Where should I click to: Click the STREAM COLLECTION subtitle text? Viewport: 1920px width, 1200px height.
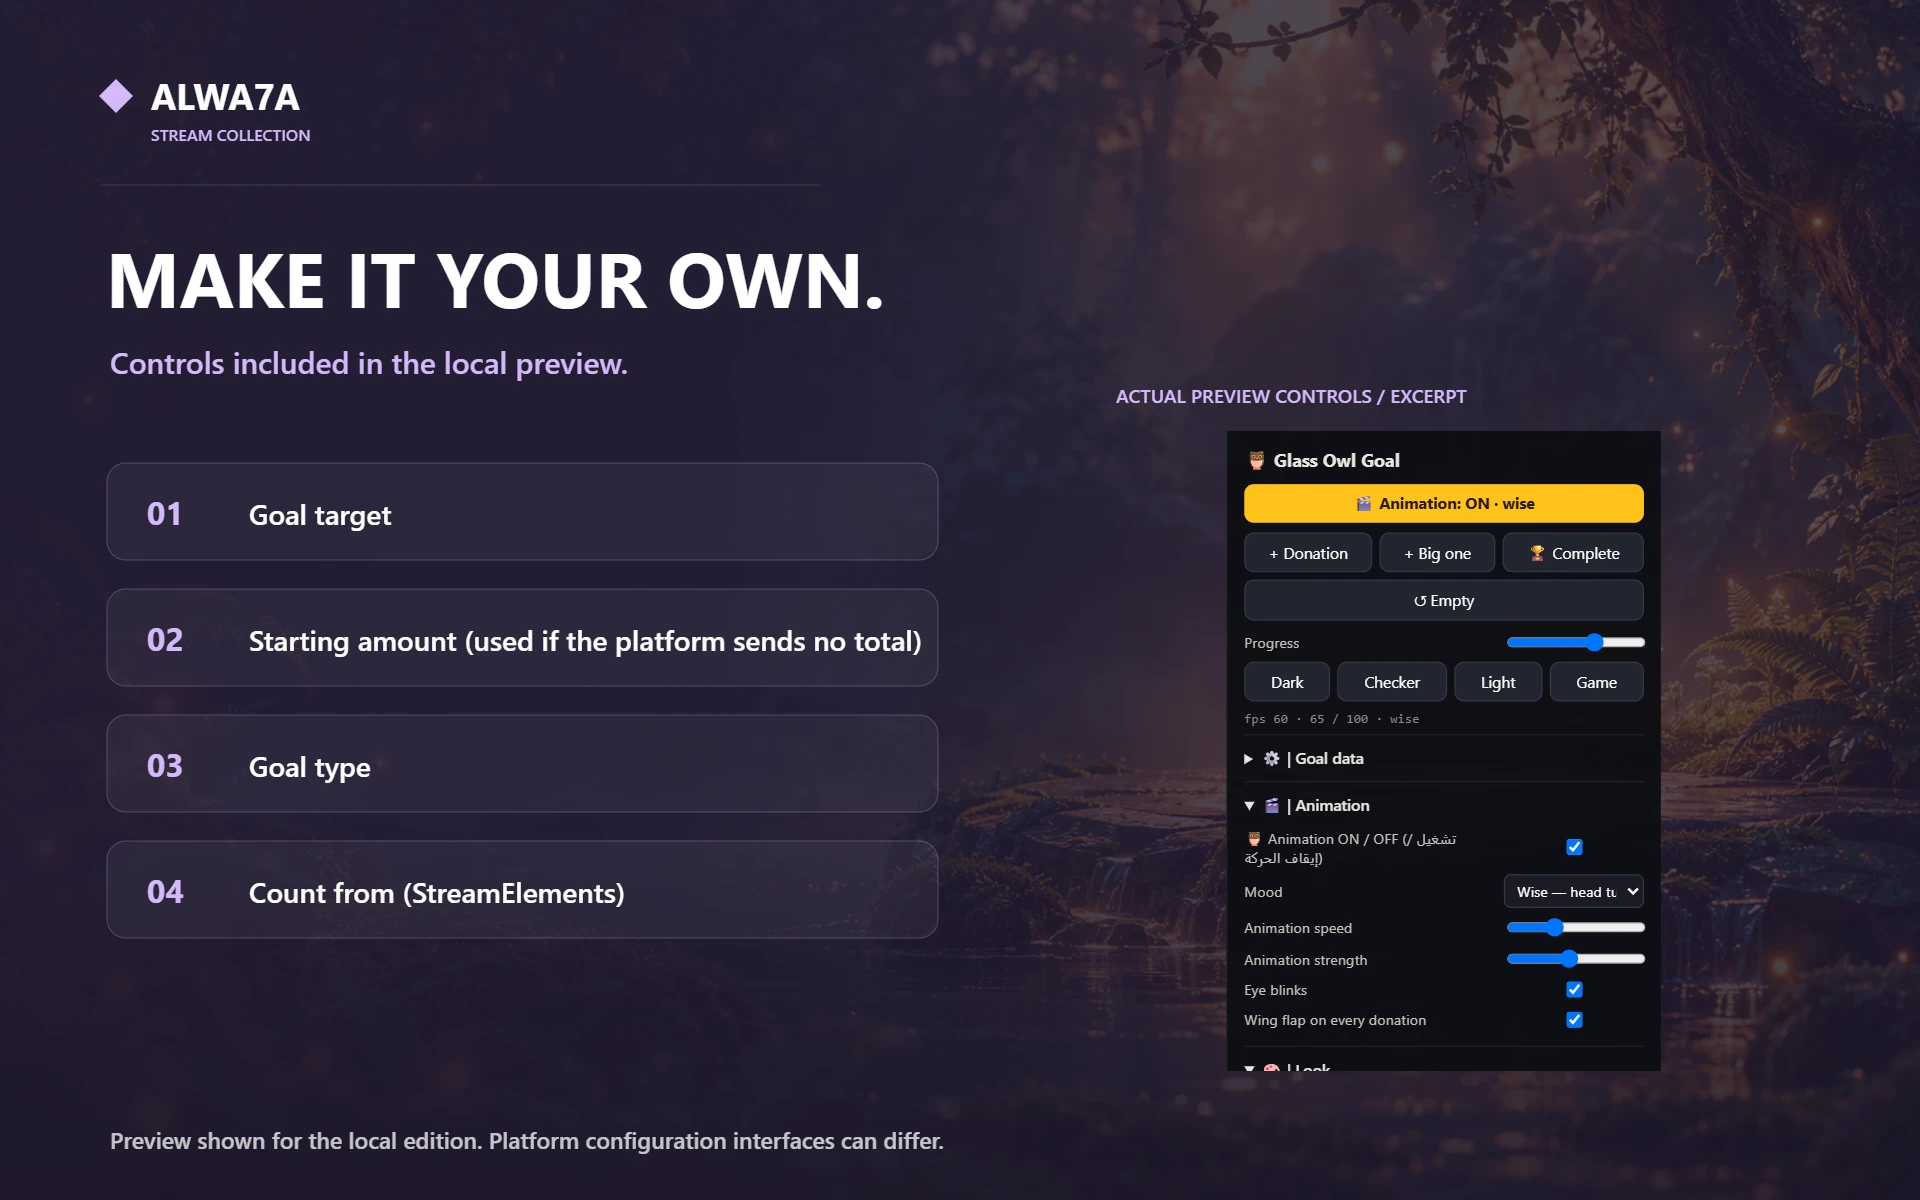(230, 135)
